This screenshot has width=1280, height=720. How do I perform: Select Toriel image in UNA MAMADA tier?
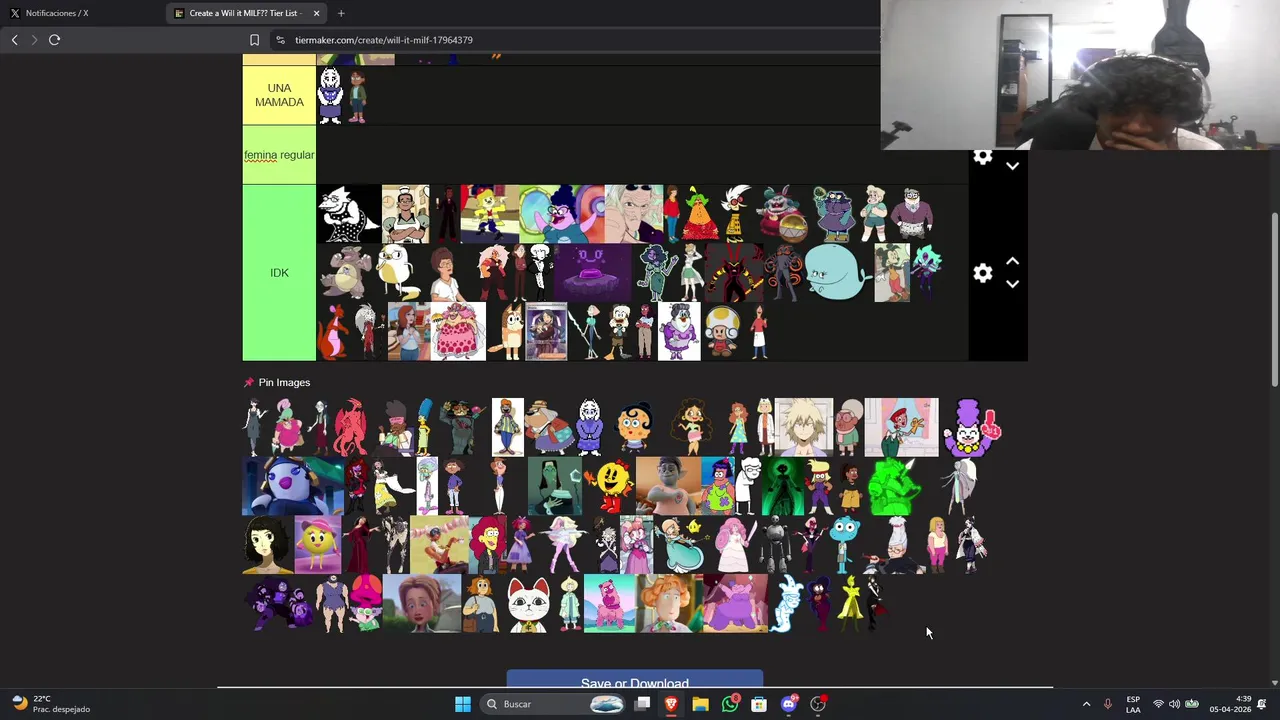[330, 95]
